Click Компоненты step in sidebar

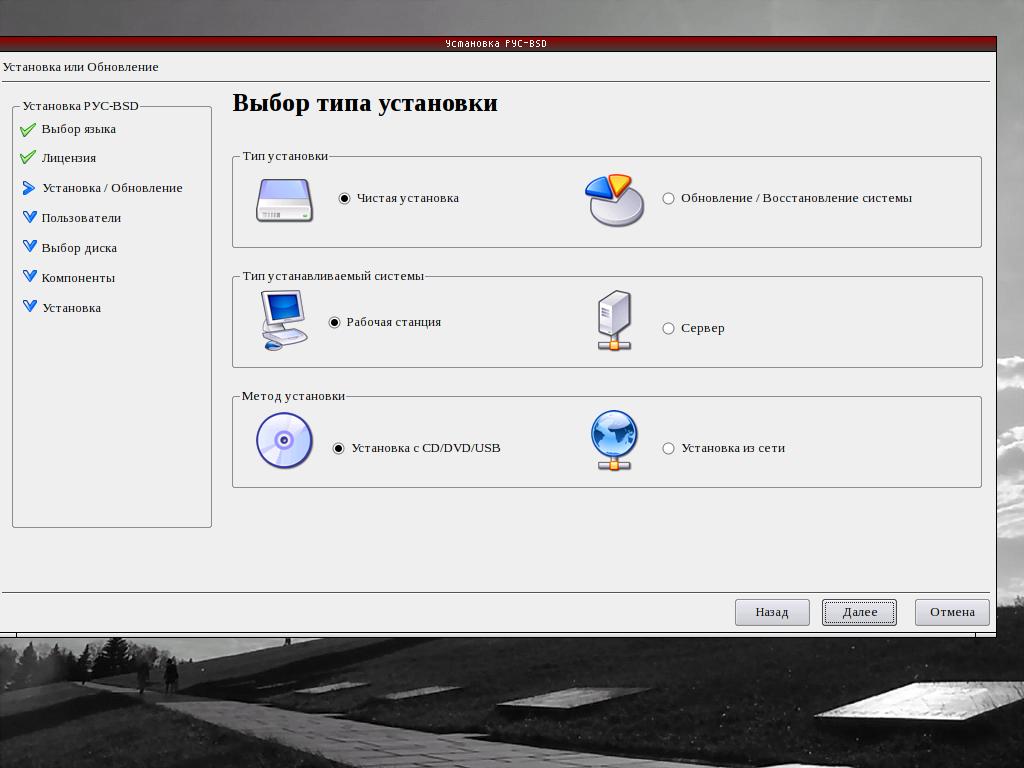click(78, 278)
